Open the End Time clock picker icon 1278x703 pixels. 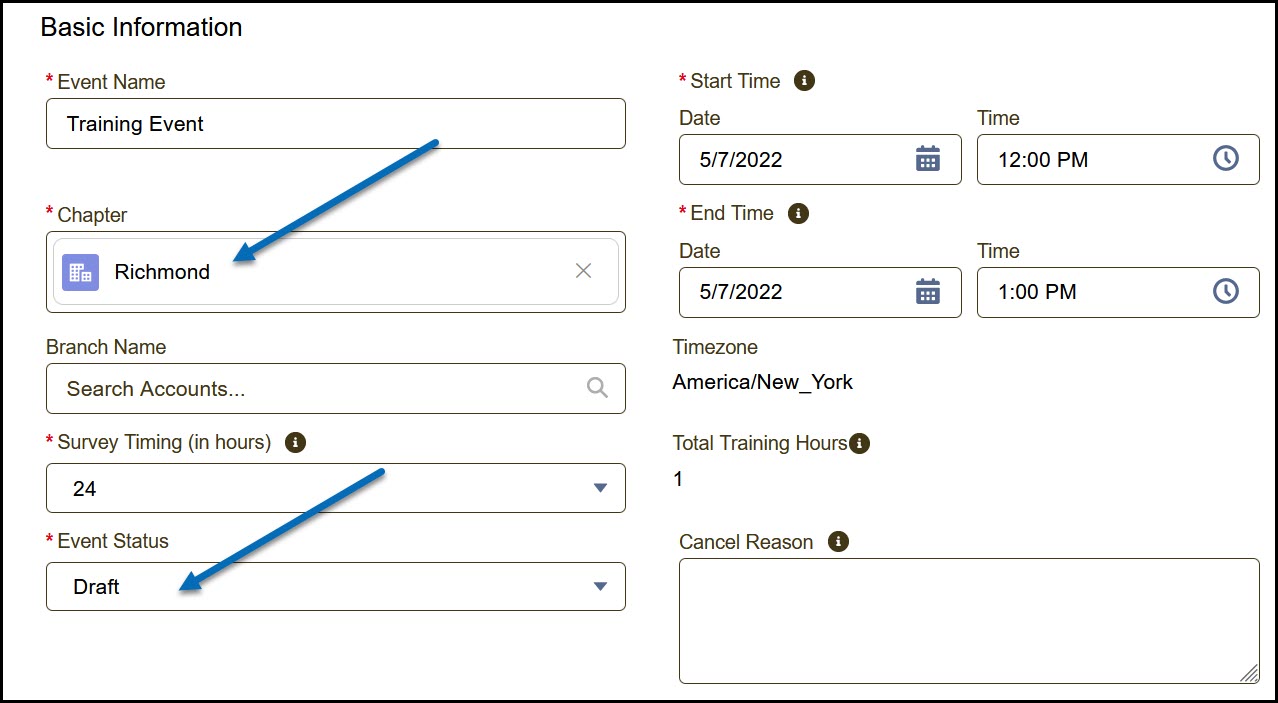click(1225, 292)
